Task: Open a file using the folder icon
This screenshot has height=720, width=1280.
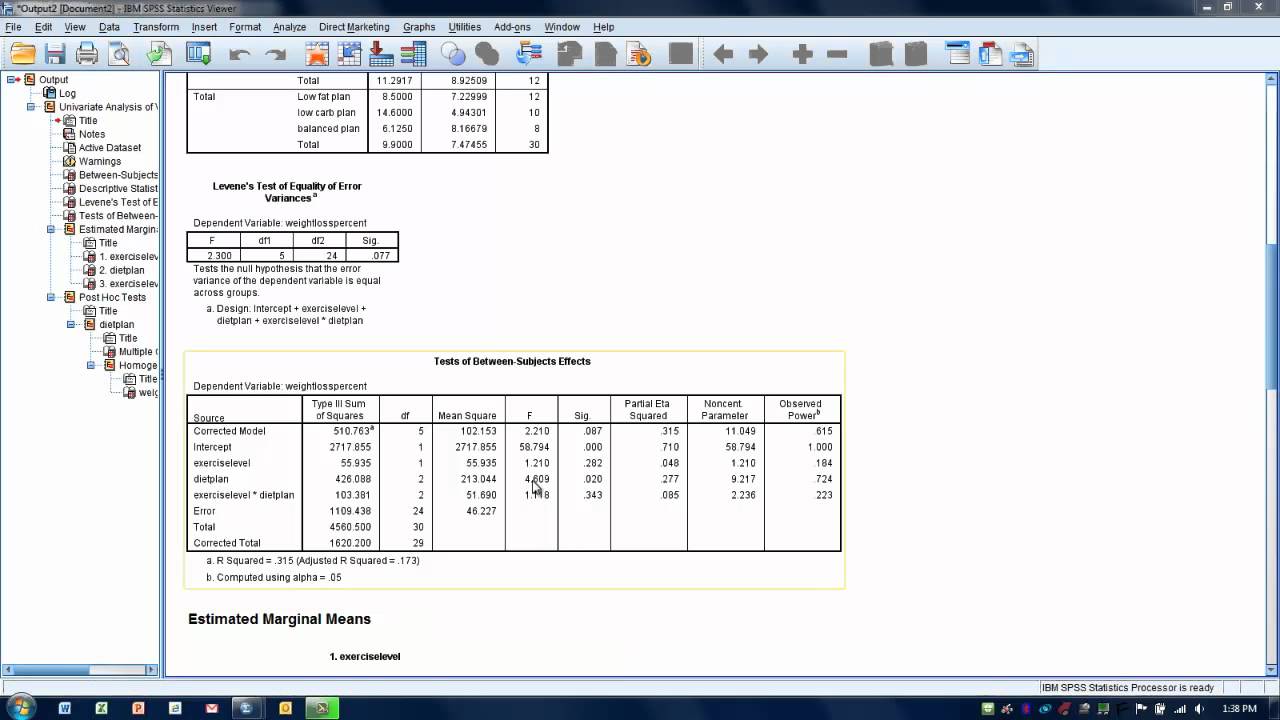Action: [22, 54]
